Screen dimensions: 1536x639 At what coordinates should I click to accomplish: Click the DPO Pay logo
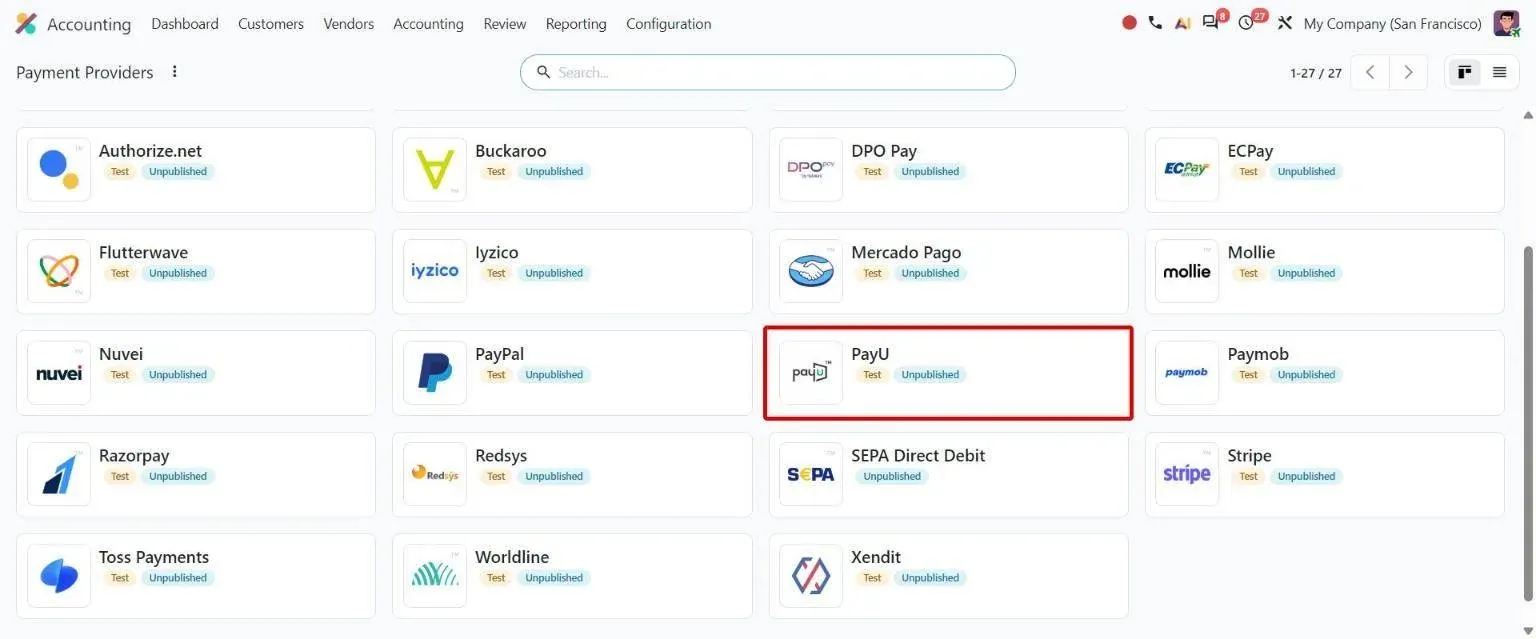coord(811,169)
